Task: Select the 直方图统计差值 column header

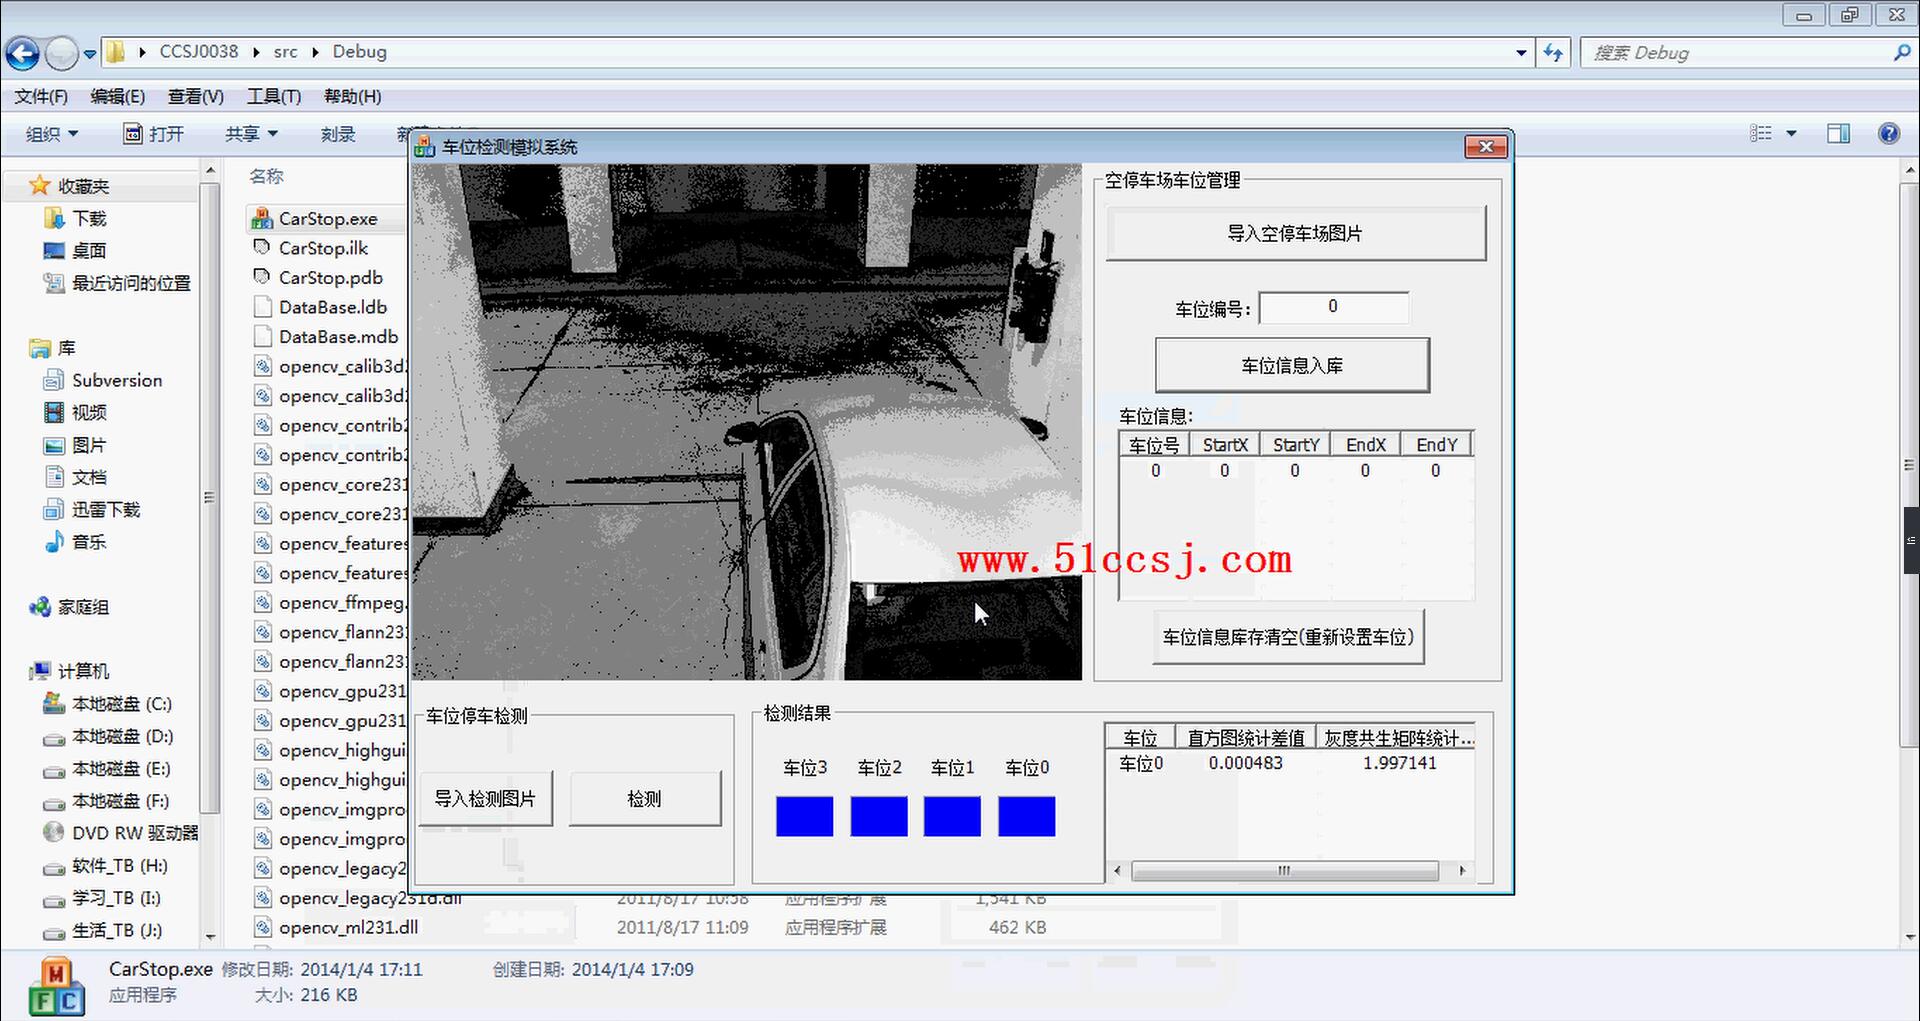Action: point(1246,738)
